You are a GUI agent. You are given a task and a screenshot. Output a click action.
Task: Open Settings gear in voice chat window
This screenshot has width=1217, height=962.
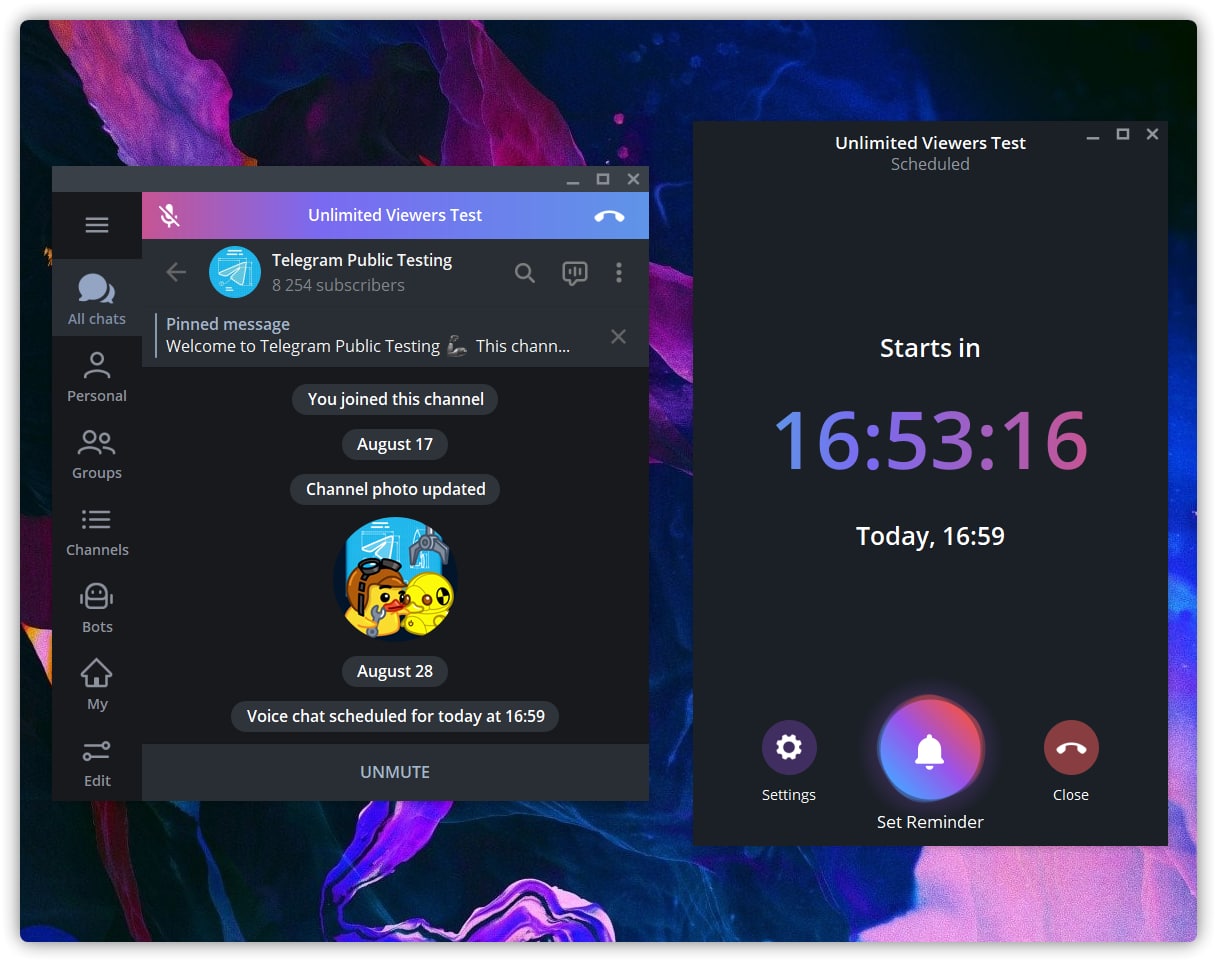(x=789, y=748)
